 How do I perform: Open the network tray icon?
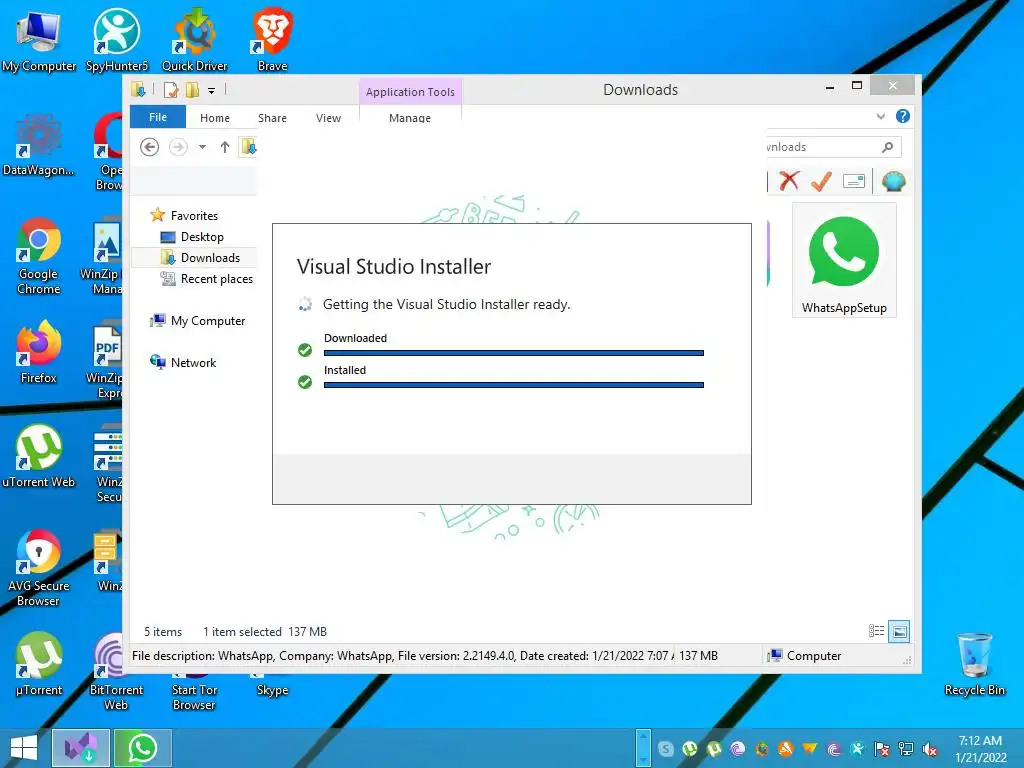[906, 749]
